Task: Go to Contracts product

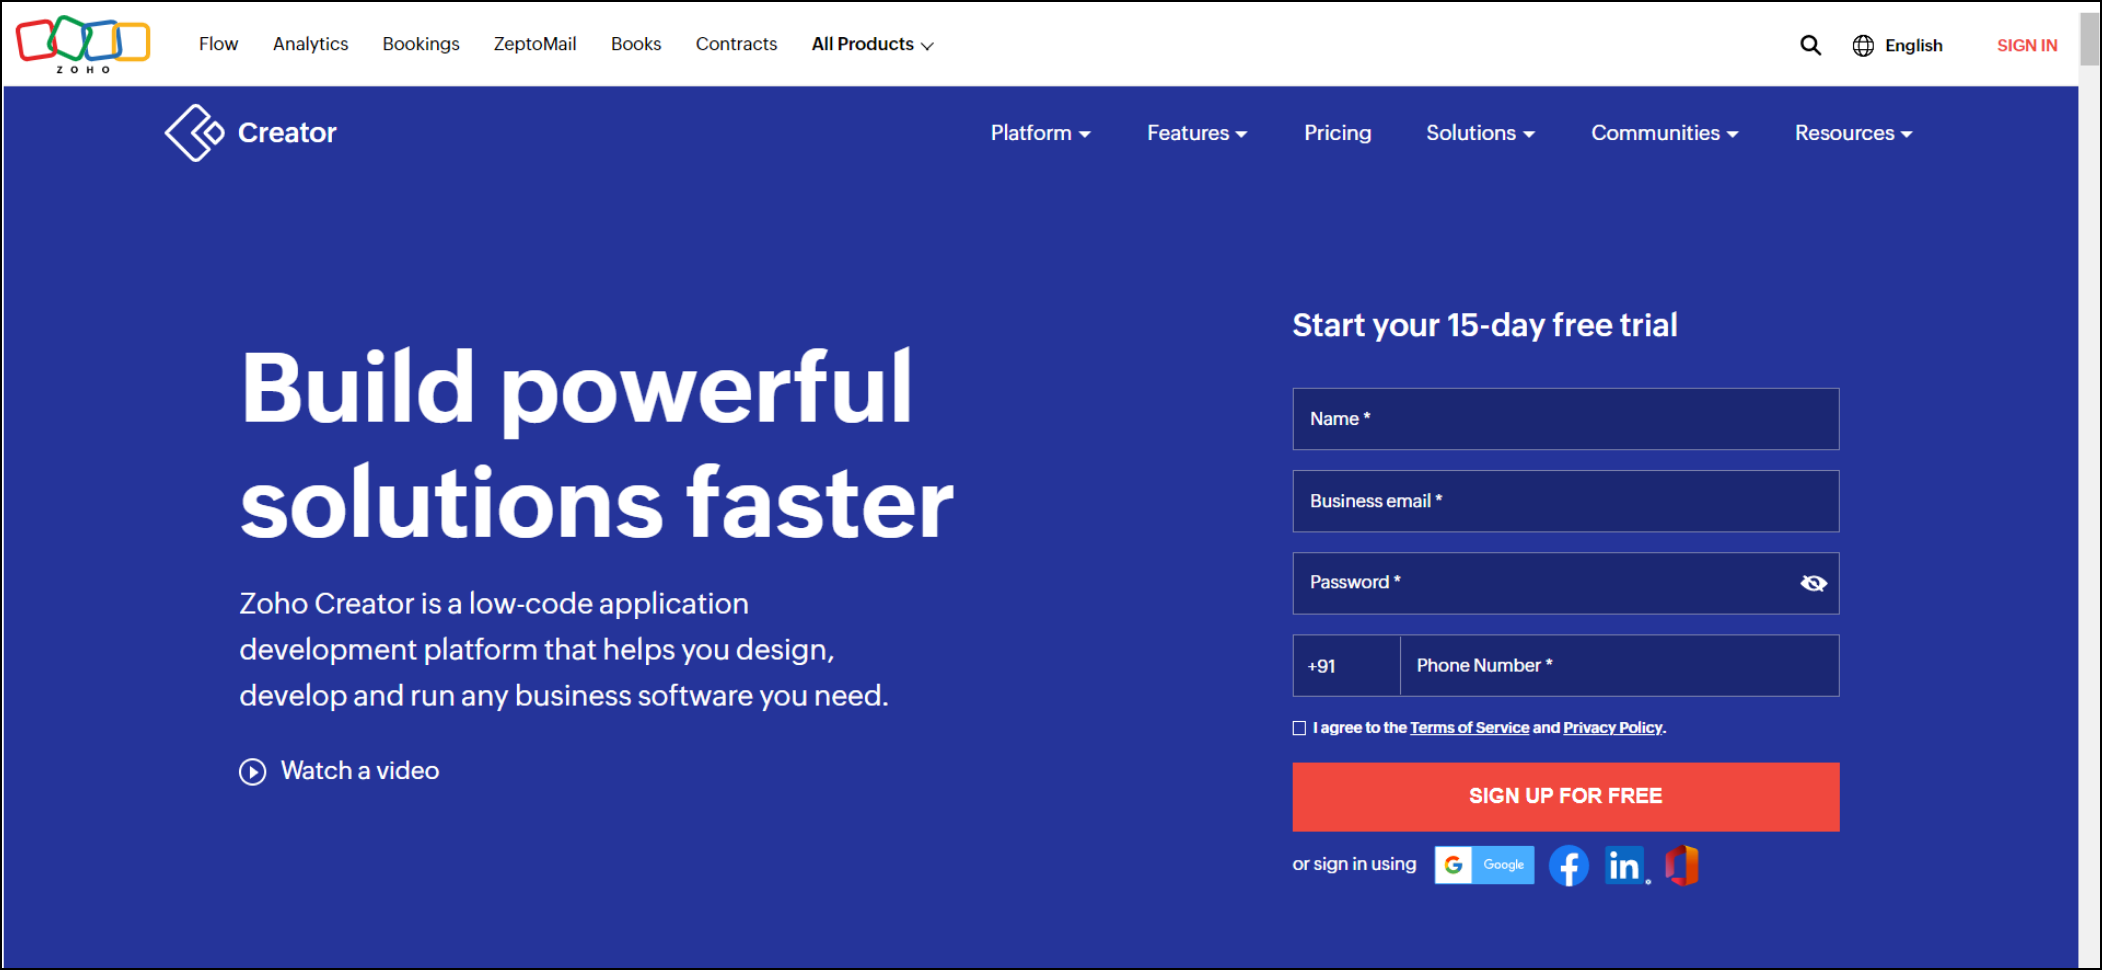Action: tap(736, 44)
